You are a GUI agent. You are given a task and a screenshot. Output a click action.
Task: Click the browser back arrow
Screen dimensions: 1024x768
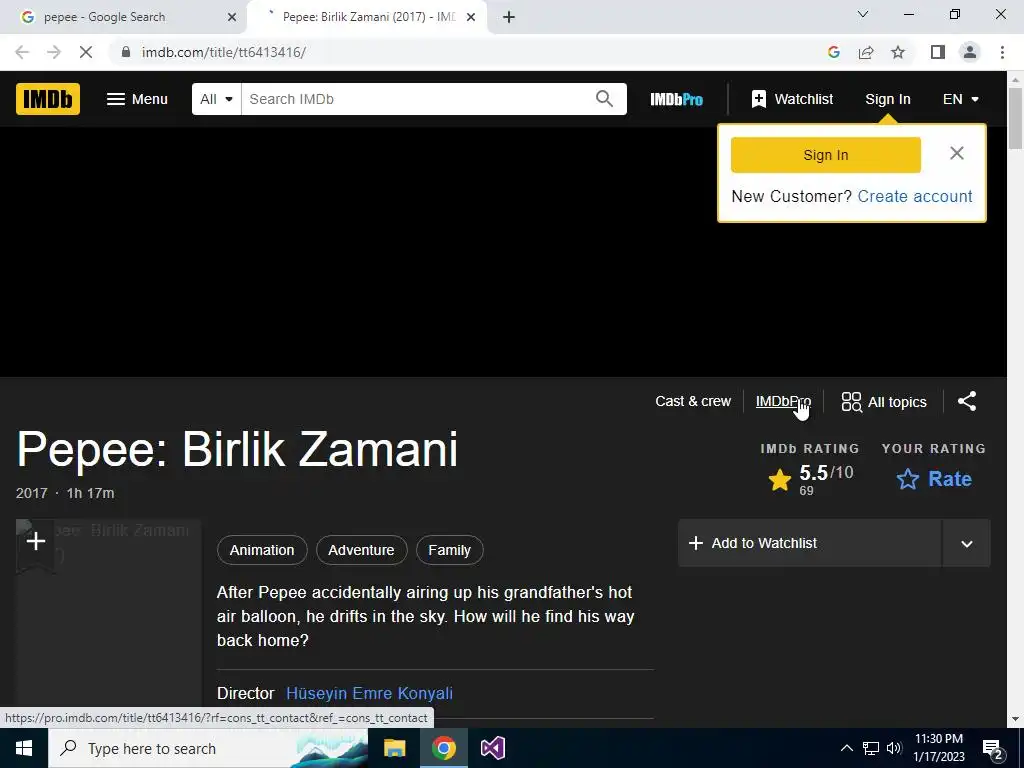[22, 52]
